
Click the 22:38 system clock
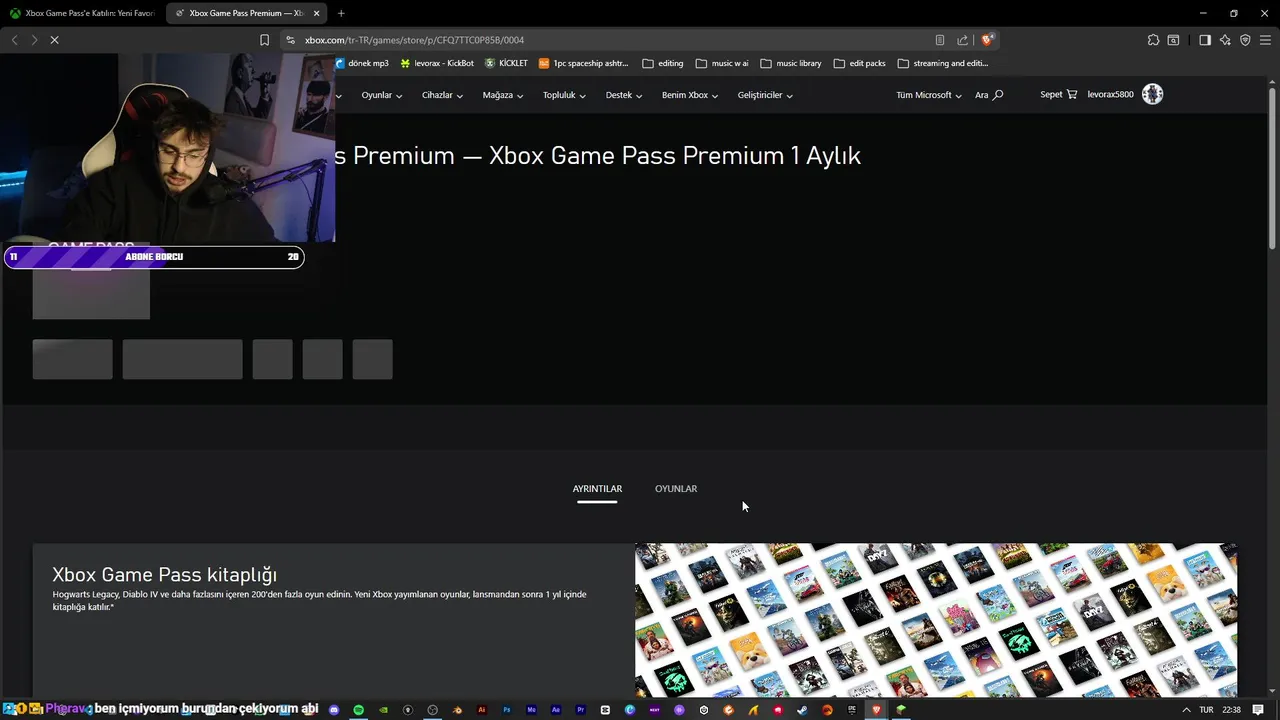(x=1231, y=710)
